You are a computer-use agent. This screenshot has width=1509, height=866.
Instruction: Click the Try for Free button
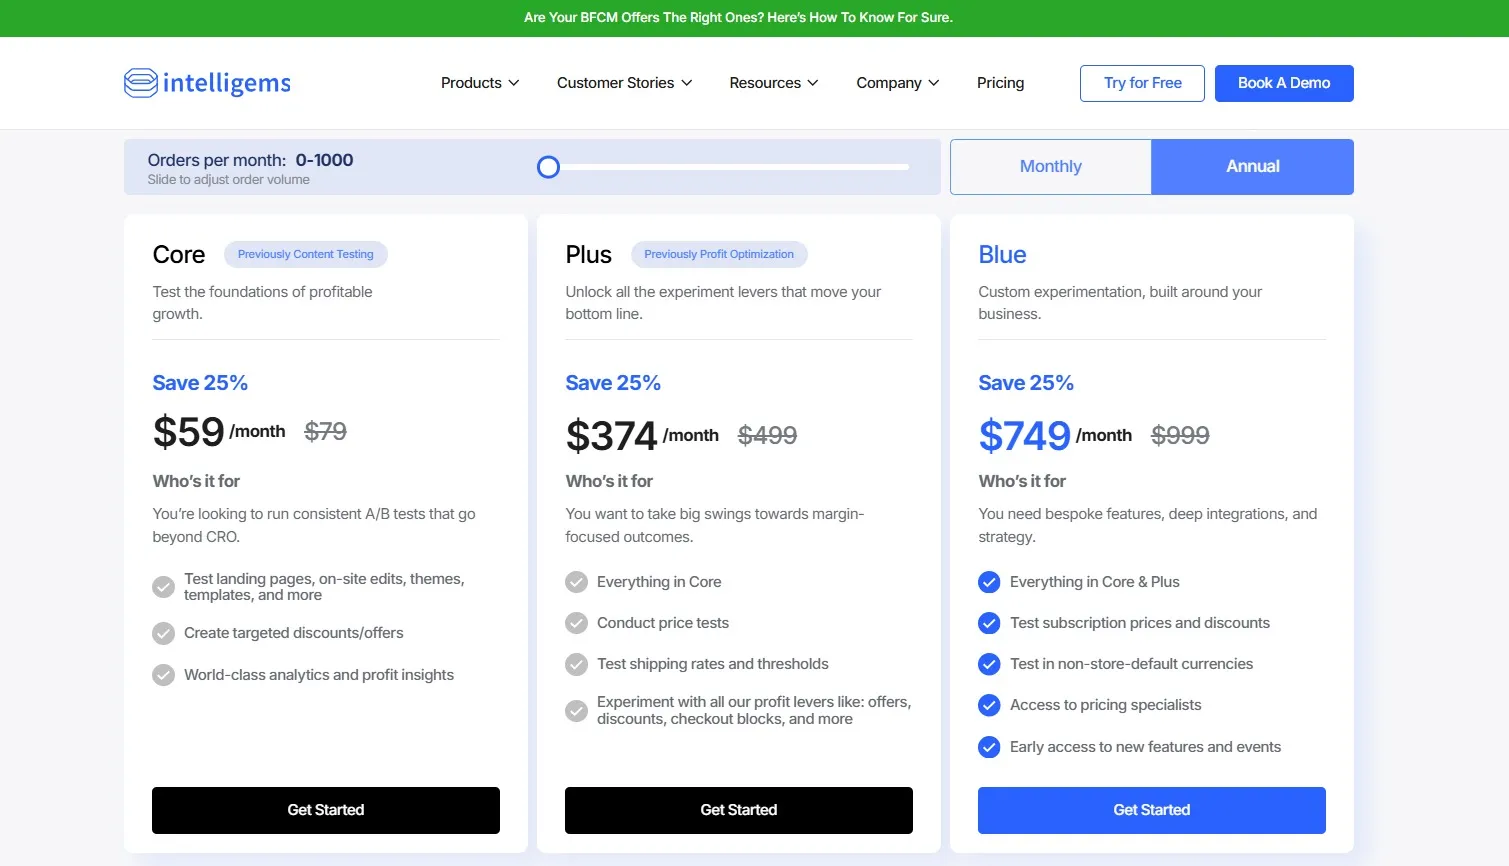(1142, 83)
